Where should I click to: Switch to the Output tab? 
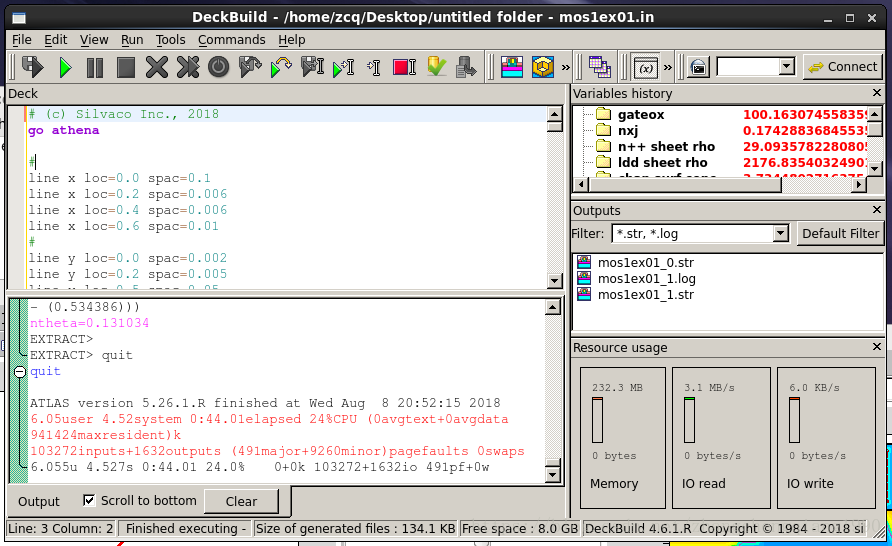click(x=39, y=501)
